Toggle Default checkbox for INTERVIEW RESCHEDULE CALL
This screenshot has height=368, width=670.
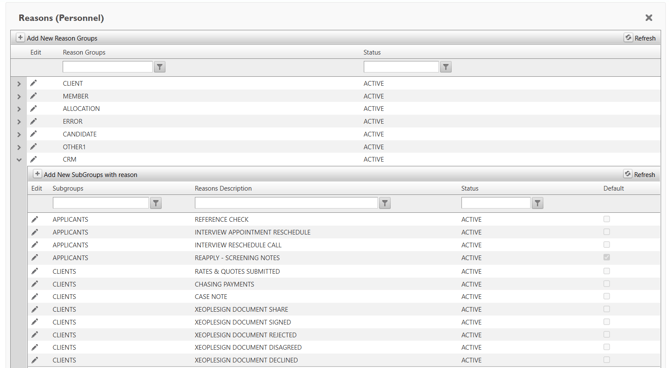point(606,244)
